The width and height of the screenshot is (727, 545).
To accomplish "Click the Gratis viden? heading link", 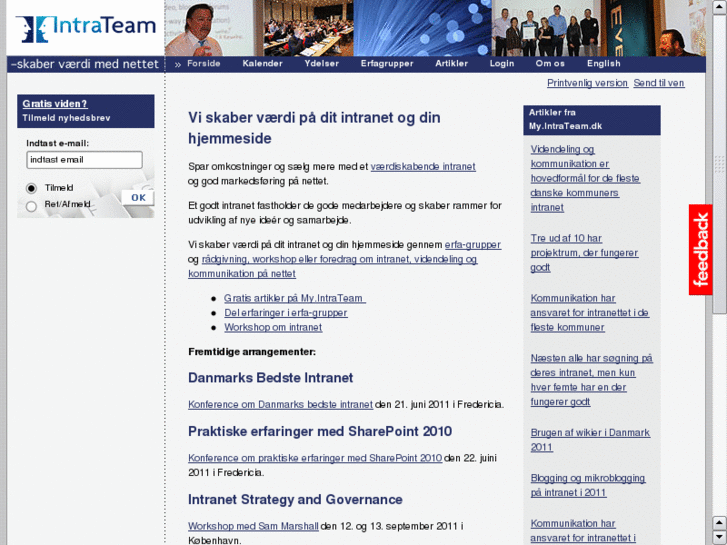I will pos(55,104).
